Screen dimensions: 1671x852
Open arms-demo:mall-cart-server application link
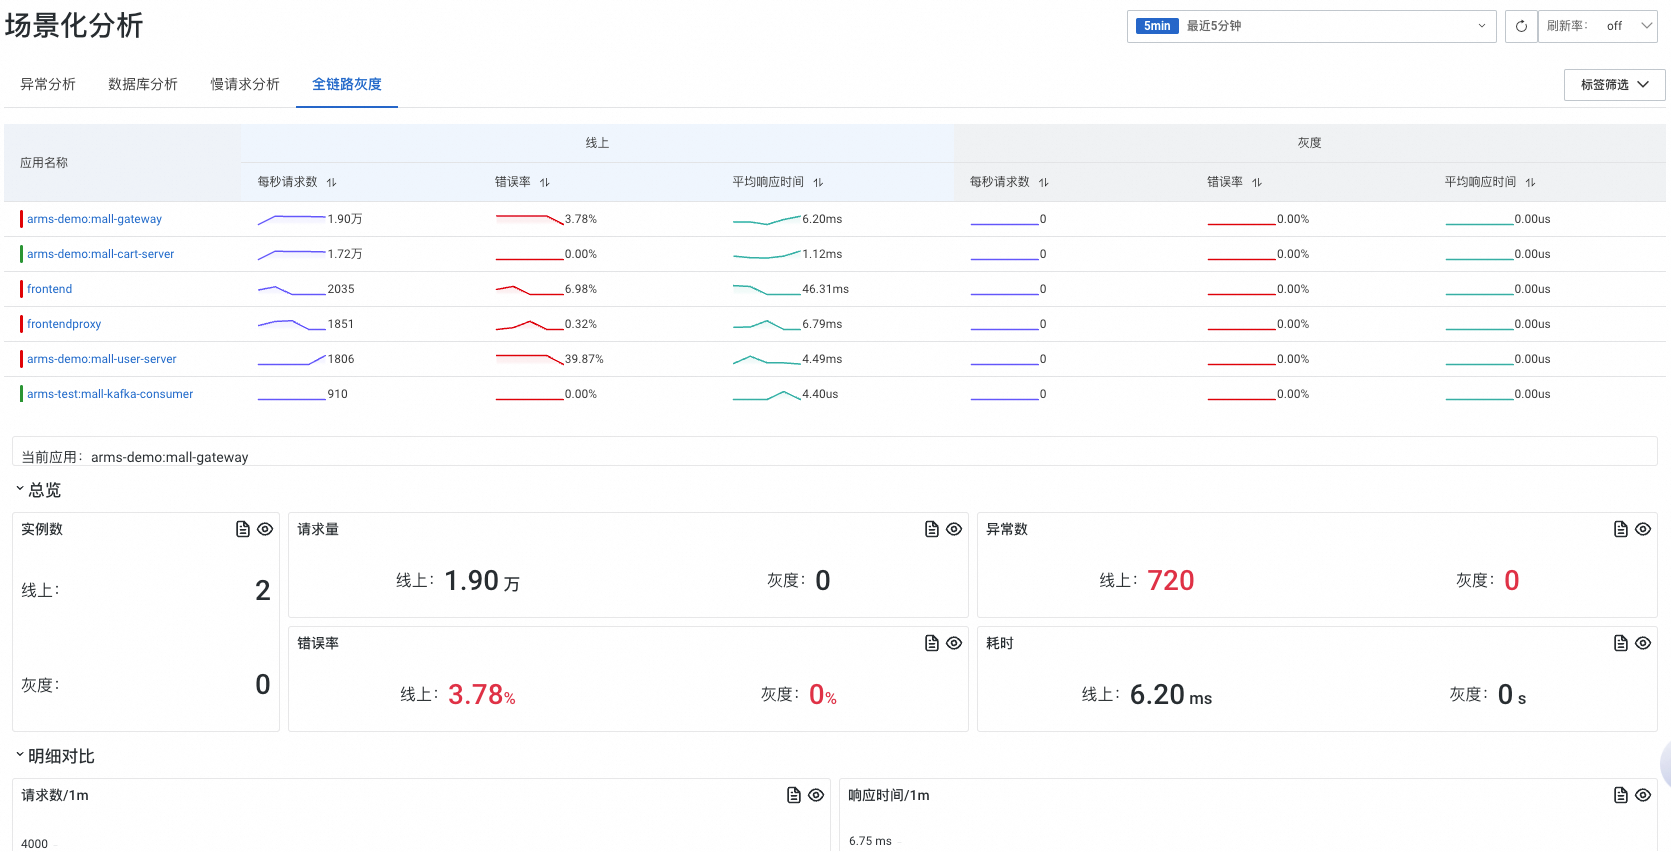pyautogui.click(x=100, y=254)
